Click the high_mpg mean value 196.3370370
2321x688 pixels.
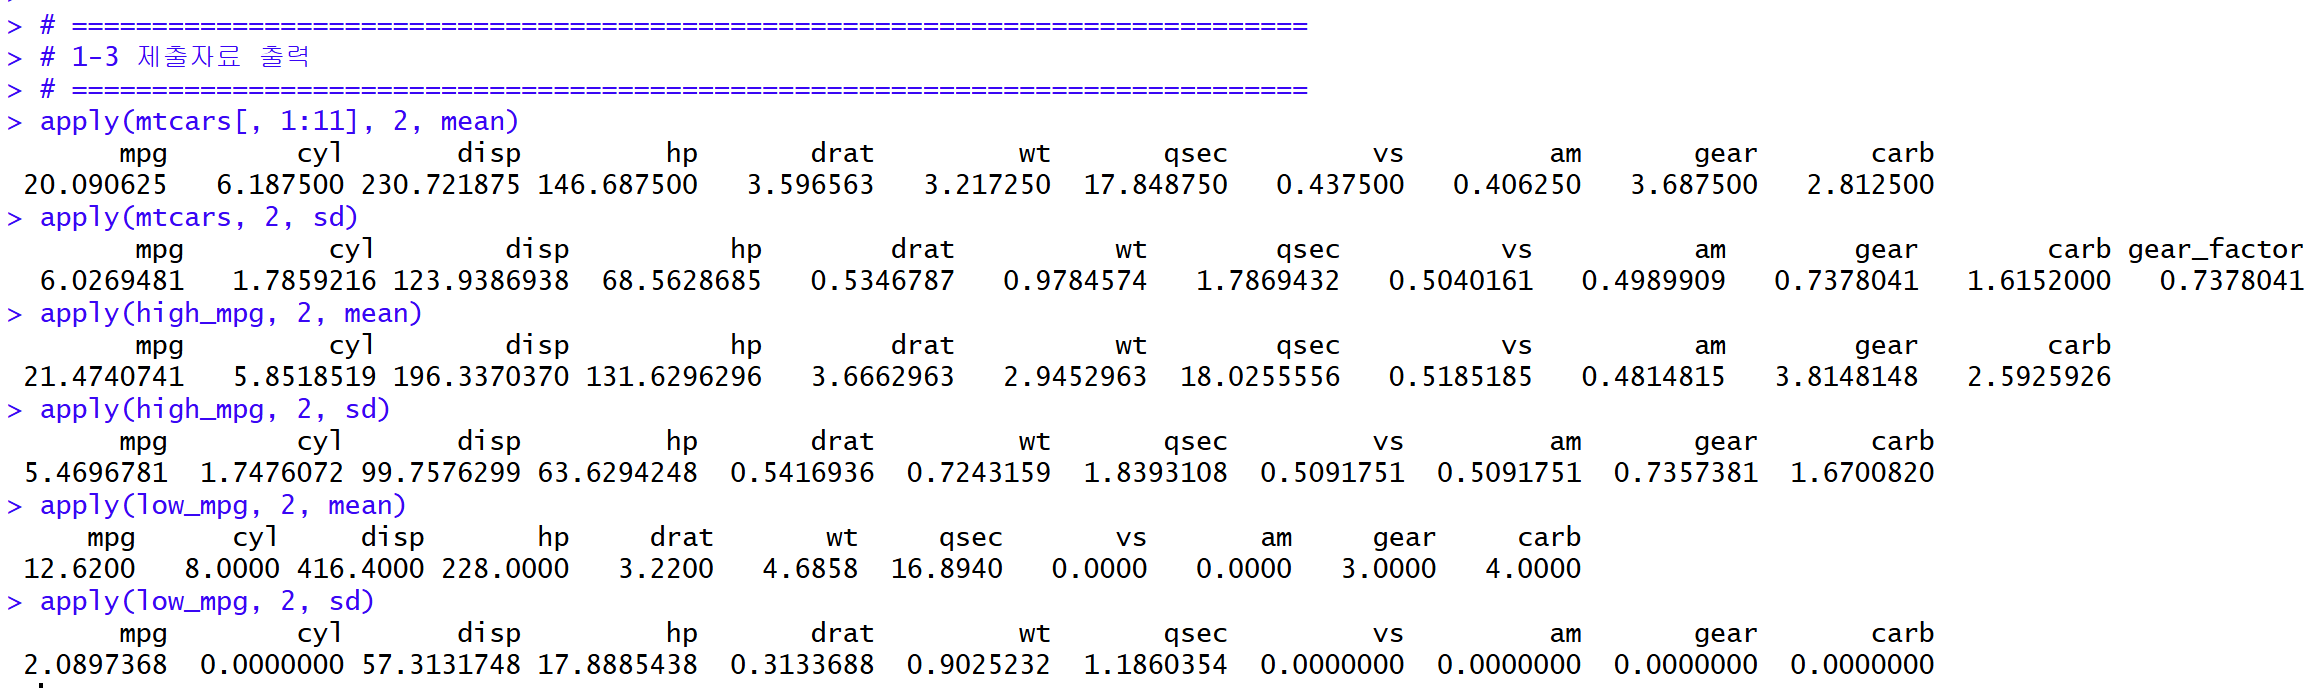pyautogui.click(x=481, y=377)
